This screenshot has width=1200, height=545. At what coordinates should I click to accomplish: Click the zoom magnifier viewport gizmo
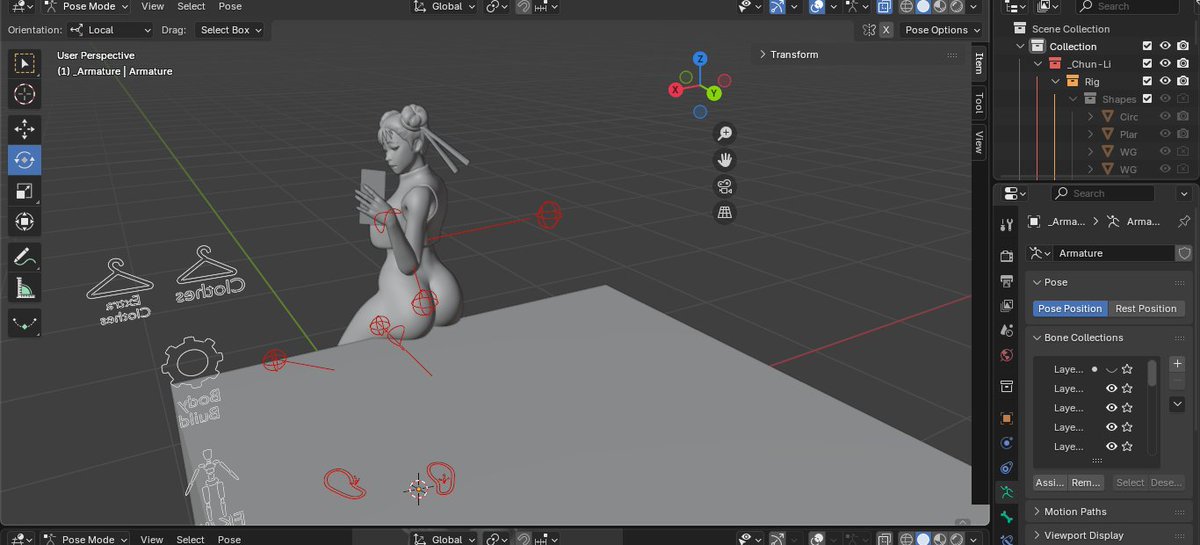pos(725,134)
